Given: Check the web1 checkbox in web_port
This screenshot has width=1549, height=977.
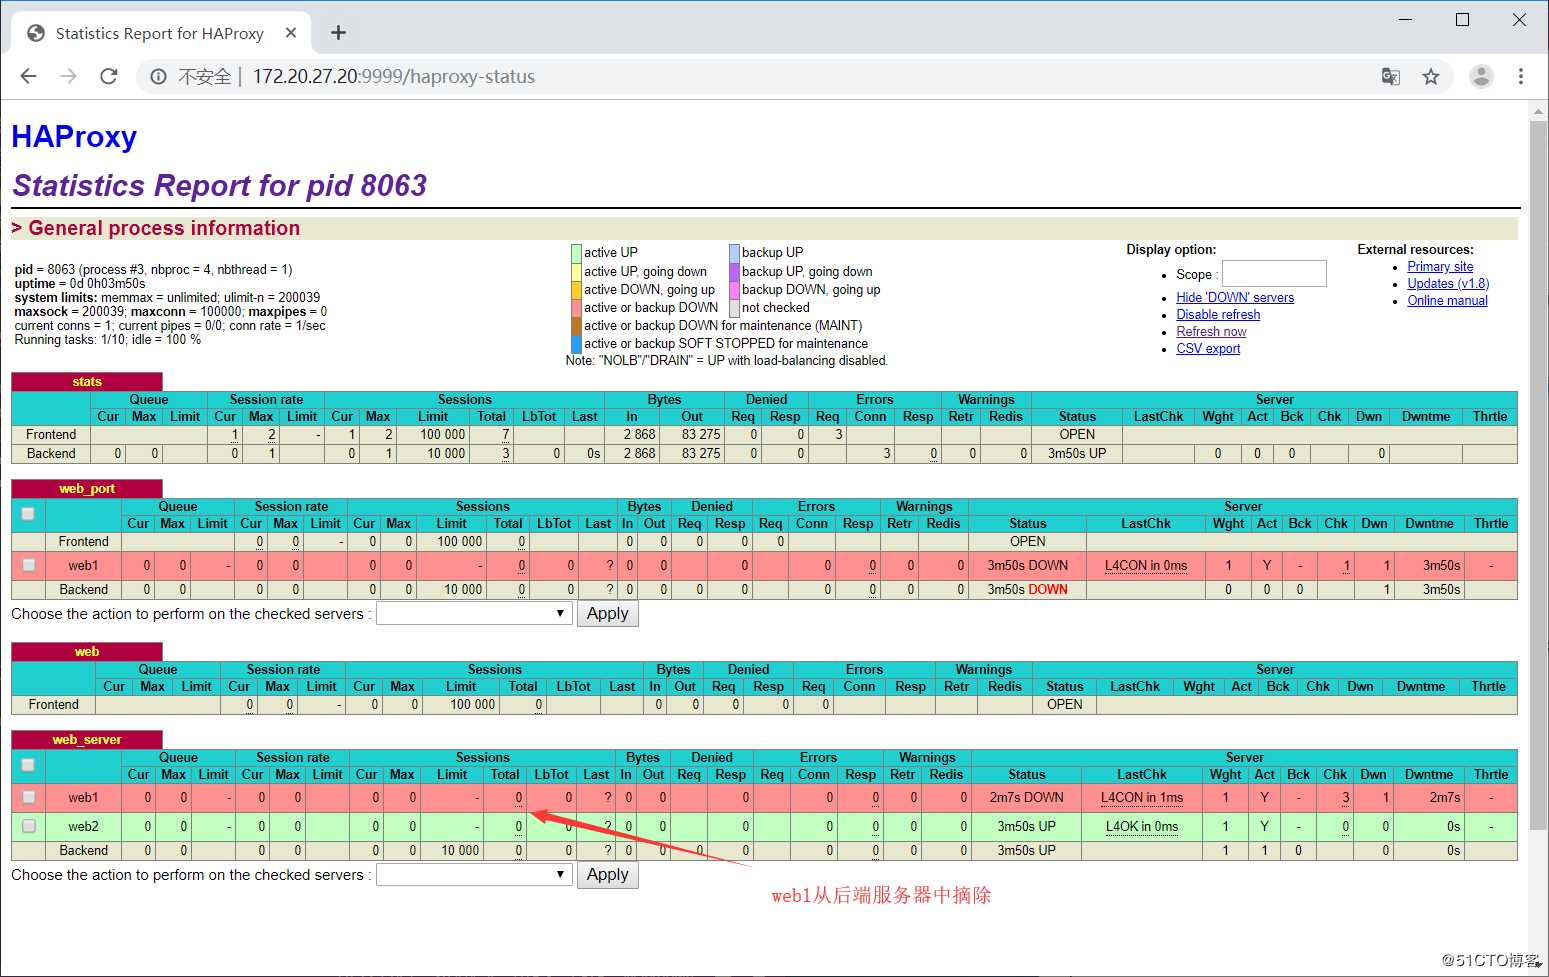Looking at the screenshot, I should point(28,565).
